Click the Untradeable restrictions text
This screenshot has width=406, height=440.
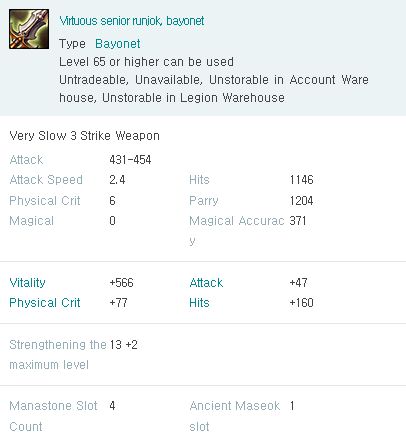[214, 89]
